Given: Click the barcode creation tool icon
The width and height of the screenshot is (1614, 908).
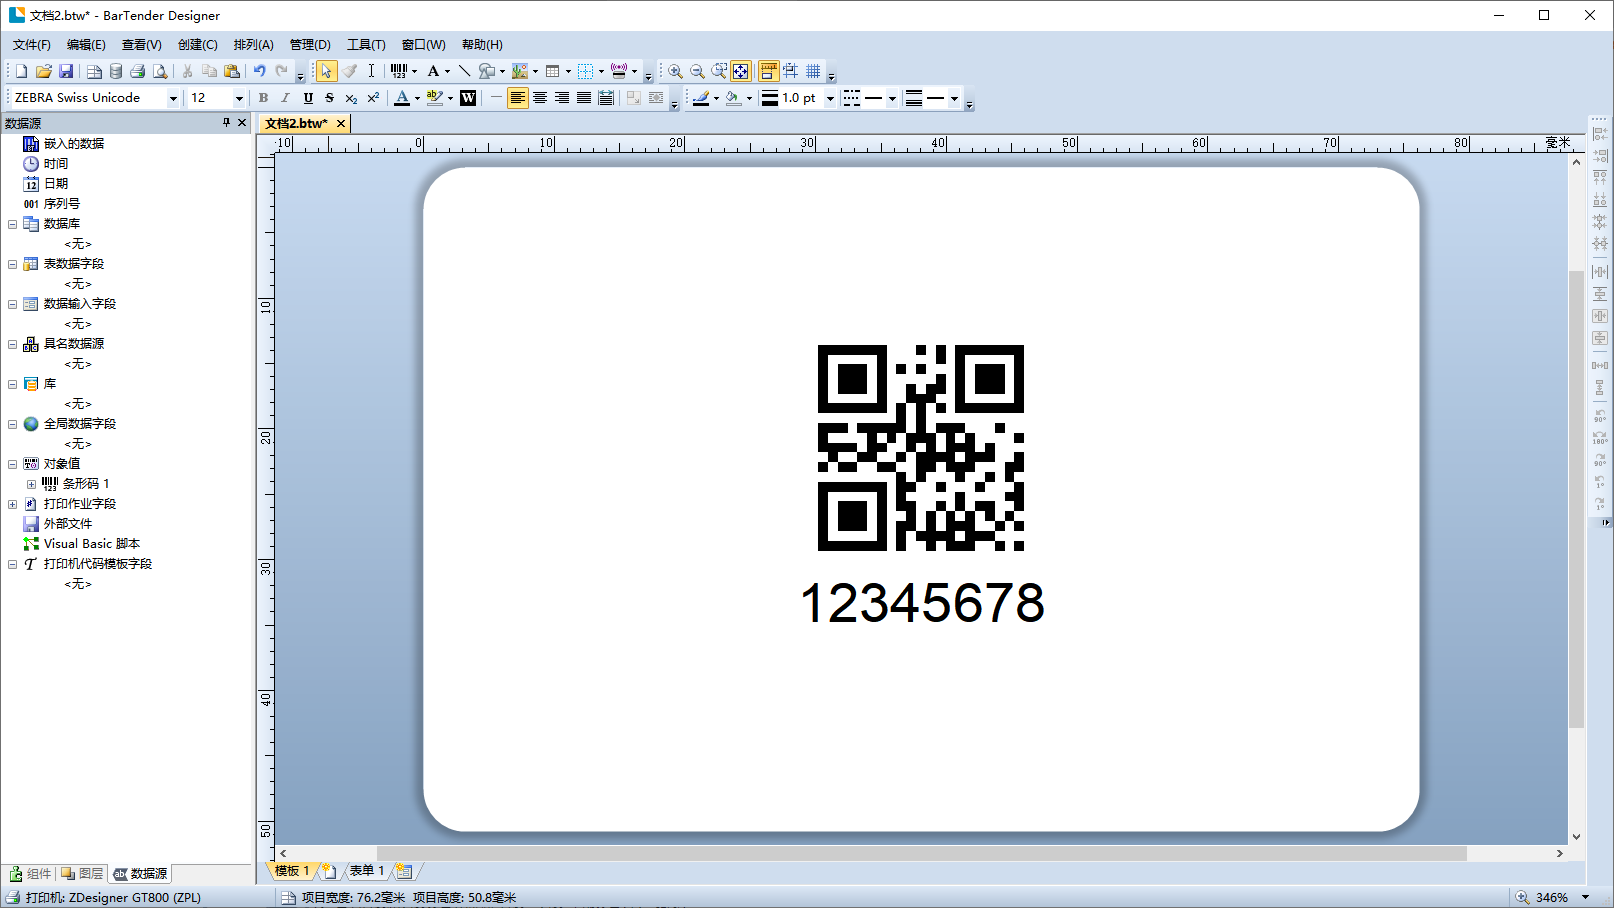Looking at the screenshot, I should tap(399, 71).
